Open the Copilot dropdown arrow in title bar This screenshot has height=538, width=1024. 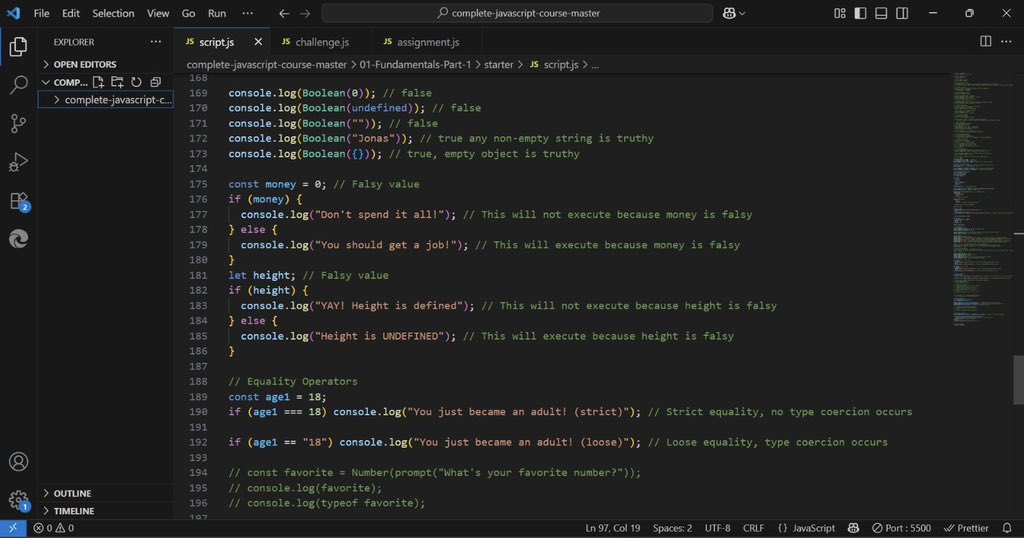(x=742, y=13)
